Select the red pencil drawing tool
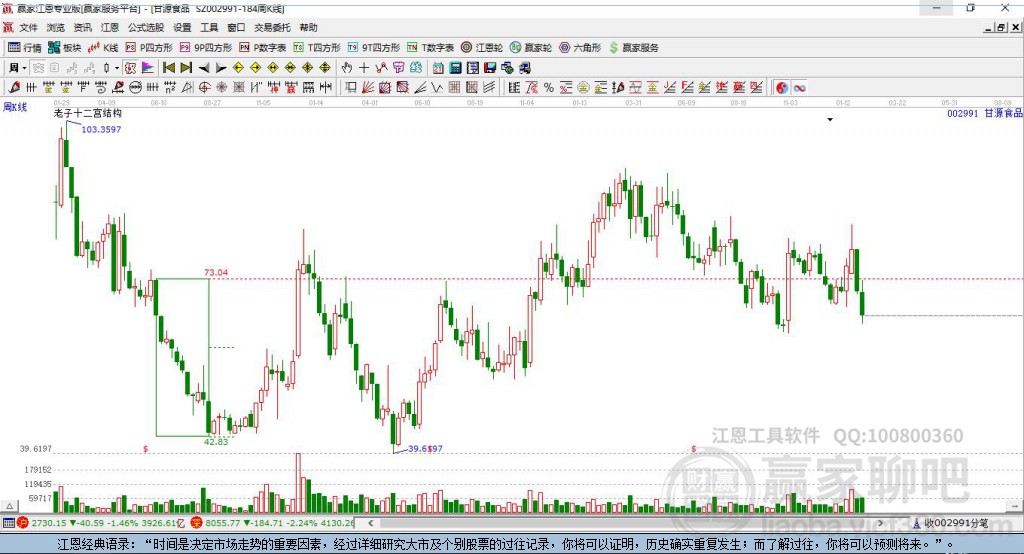Screen dimensions: 1024x554 [x=14, y=88]
